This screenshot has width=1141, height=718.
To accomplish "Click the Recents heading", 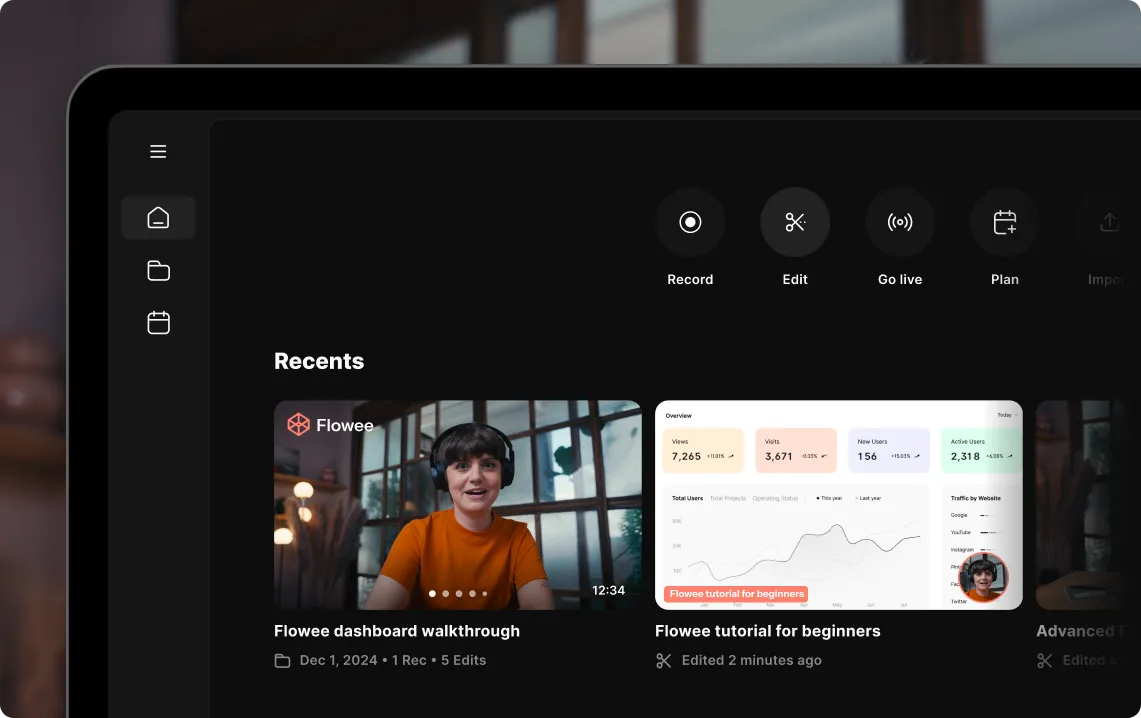I will click(x=319, y=361).
